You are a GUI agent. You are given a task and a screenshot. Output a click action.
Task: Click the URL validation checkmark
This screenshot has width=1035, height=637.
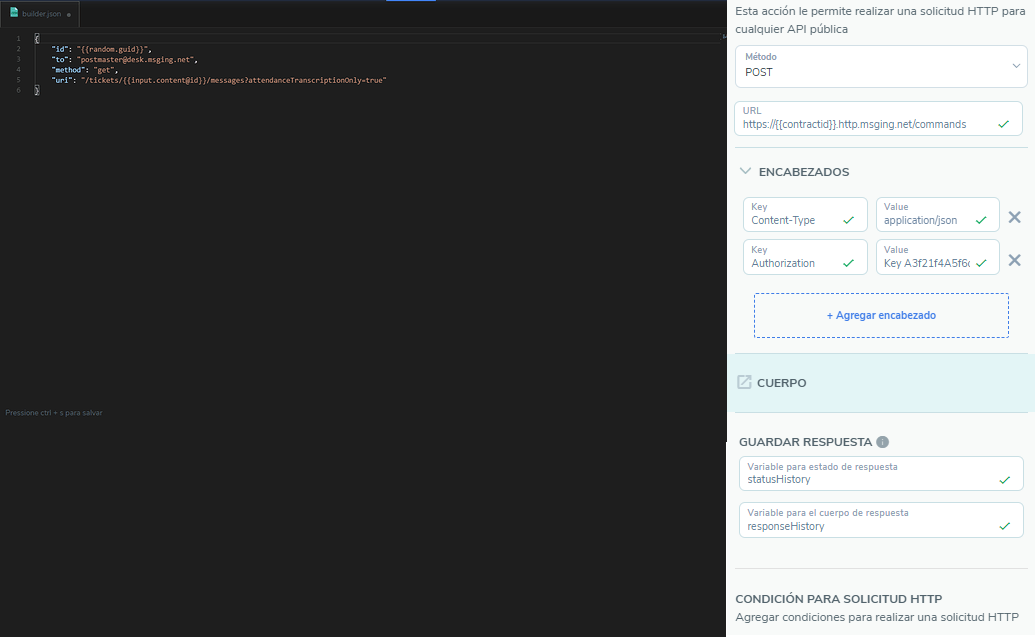tap(1004, 124)
